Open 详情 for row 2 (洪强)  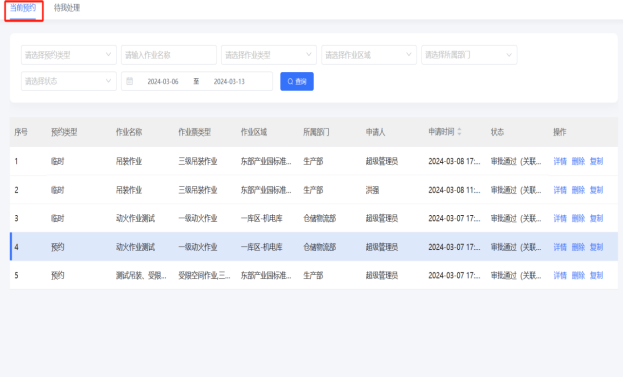click(x=560, y=190)
